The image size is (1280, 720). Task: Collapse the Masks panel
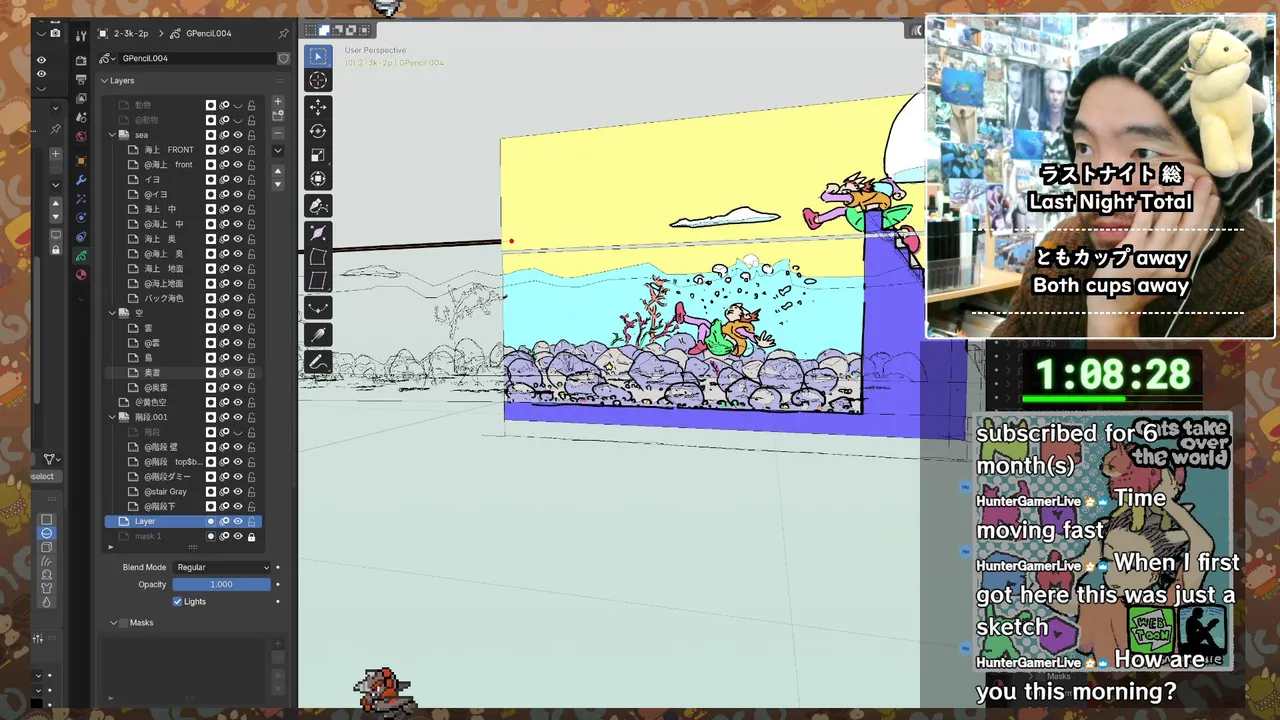113,622
